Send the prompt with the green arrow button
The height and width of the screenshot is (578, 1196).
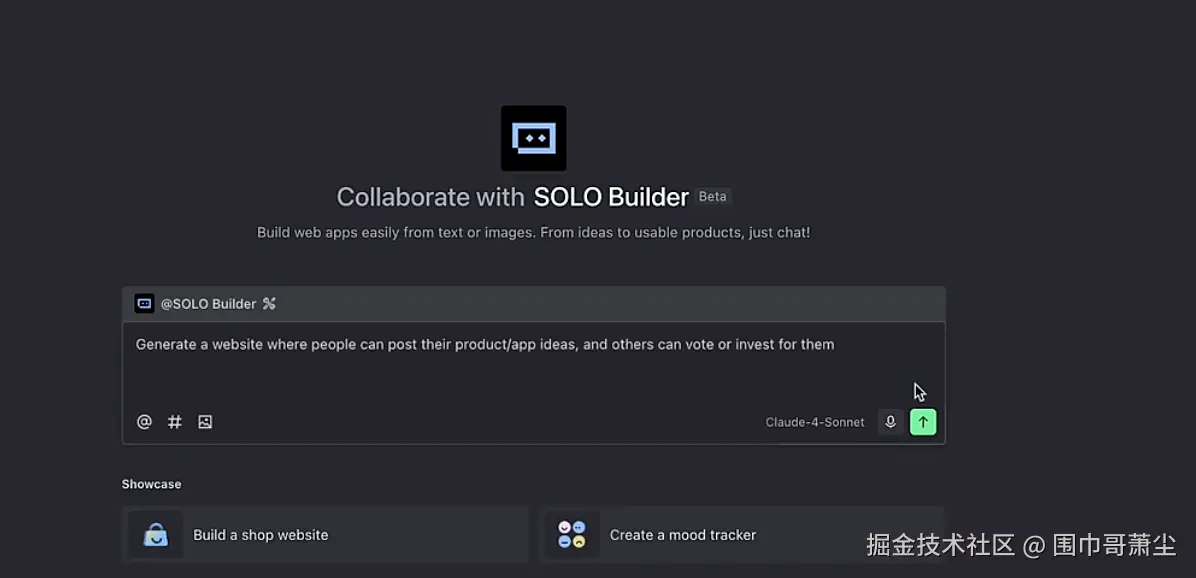(923, 422)
